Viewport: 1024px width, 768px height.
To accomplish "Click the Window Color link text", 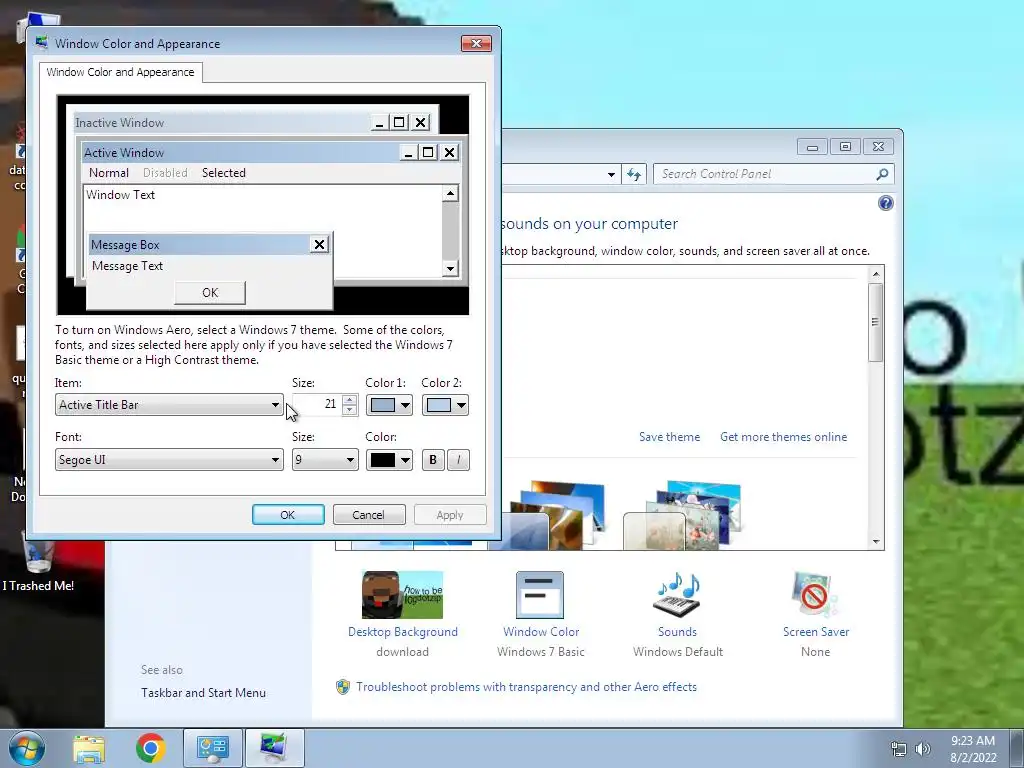I will (541, 632).
